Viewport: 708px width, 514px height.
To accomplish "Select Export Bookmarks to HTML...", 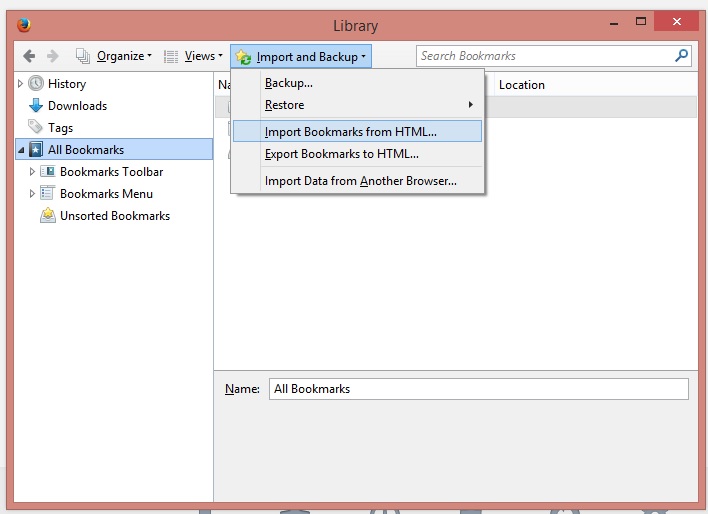I will tap(357, 154).
